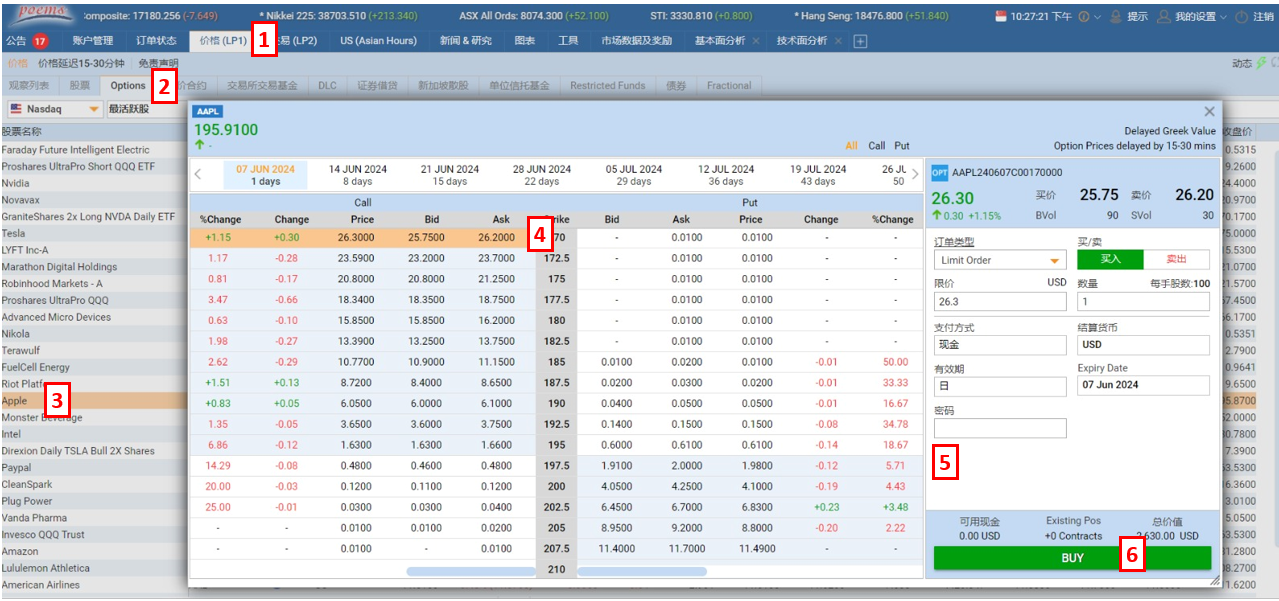Open the 结算货币 USD selector
Image resolution: width=1279 pixels, height=601 pixels.
click(x=1144, y=344)
